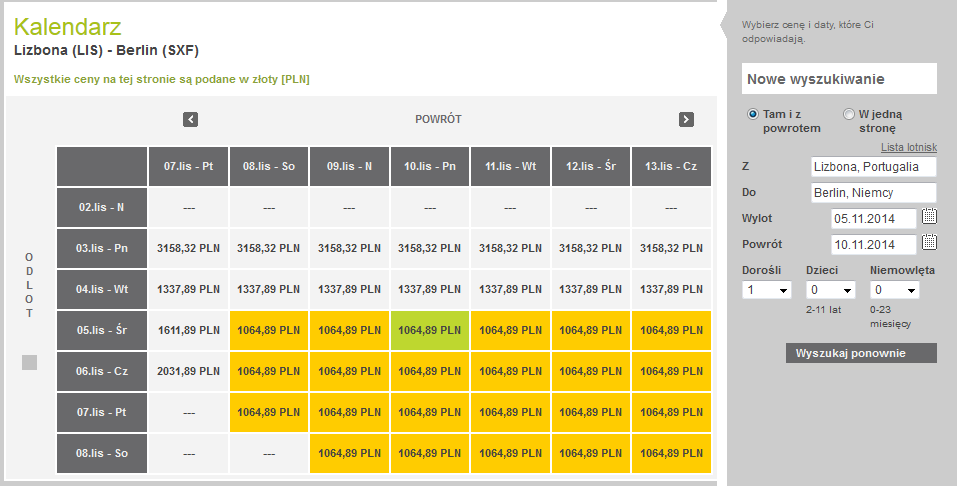Open the Lista lotnisk link
Image resolution: width=957 pixels, height=488 pixels.
click(909, 147)
